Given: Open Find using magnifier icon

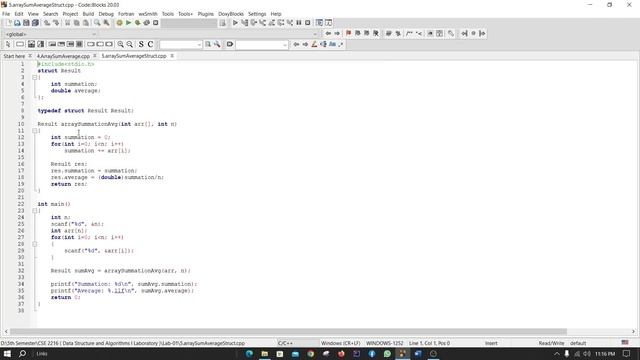Looking at the screenshot, I should pyautogui.click(x=97, y=23).
